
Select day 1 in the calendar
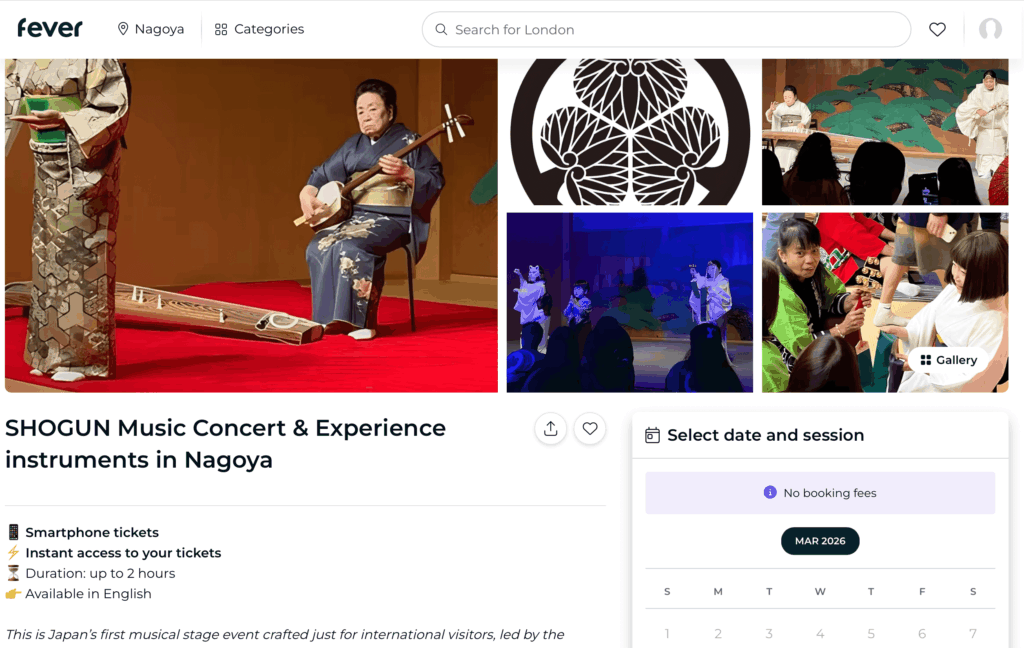(x=667, y=633)
